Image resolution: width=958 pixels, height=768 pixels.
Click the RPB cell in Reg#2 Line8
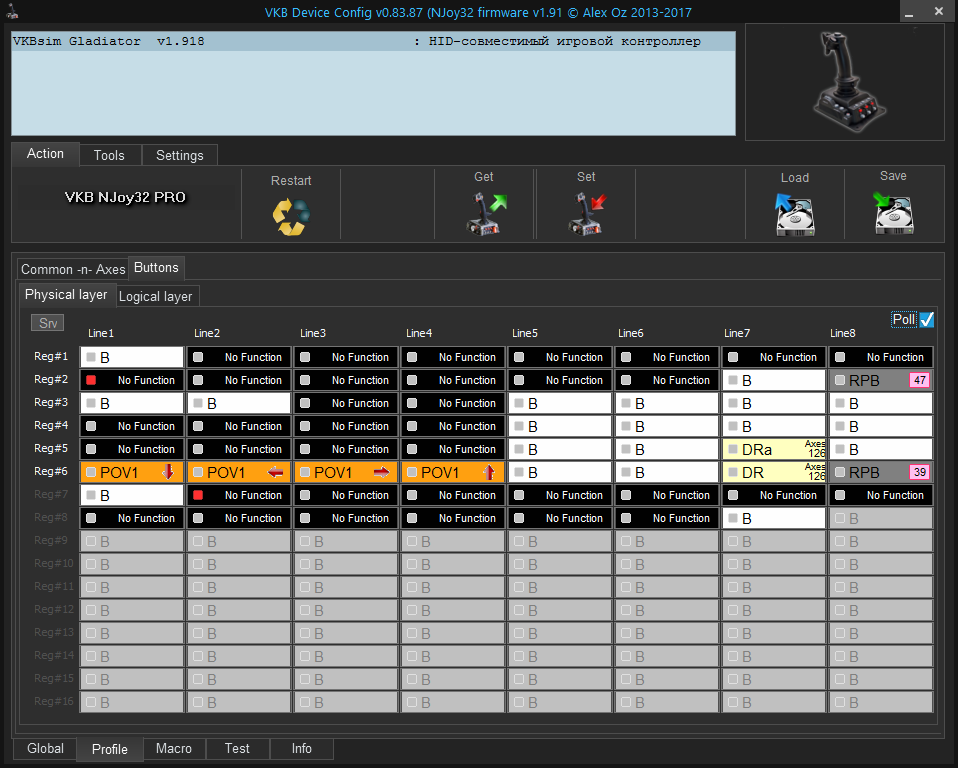[881, 380]
